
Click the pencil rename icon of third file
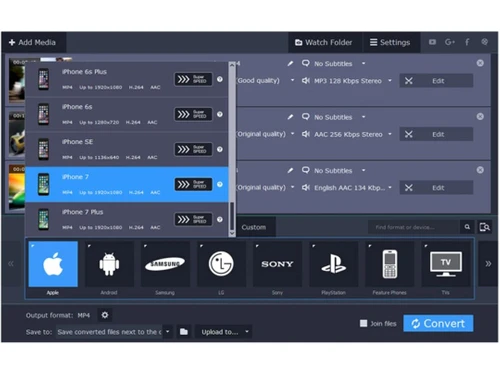click(x=290, y=170)
